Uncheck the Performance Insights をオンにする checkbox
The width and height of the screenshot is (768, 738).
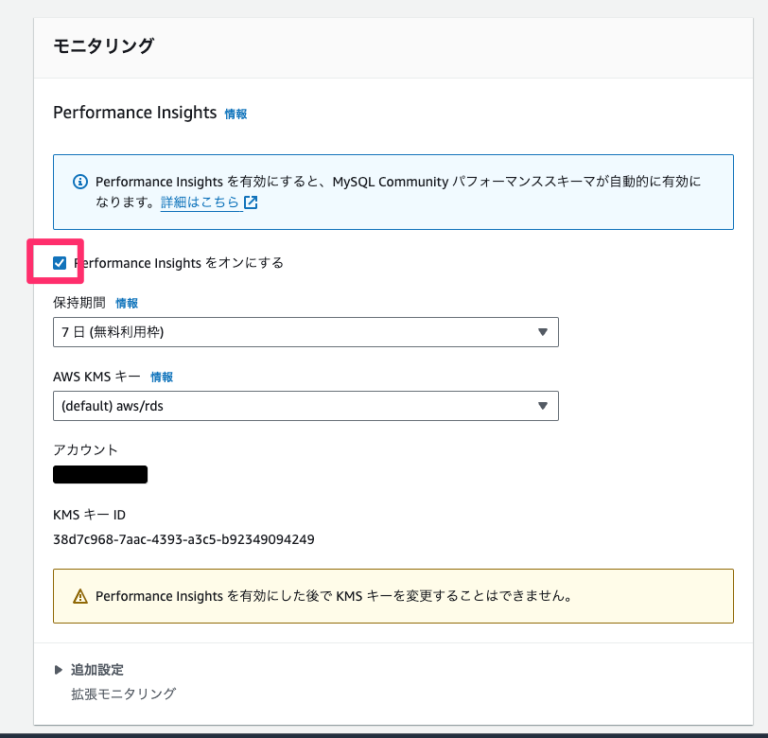[x=60, y=263]
